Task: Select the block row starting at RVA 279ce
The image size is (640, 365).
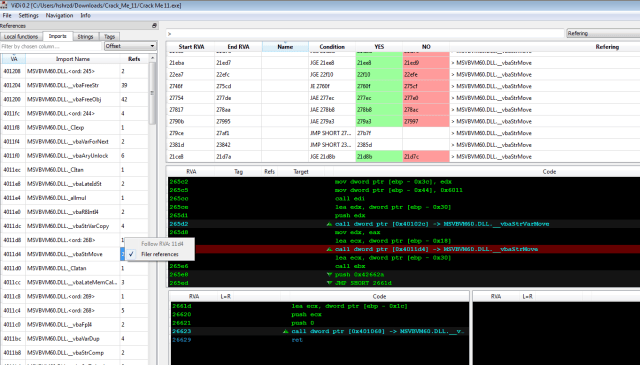Action: (403, 133)
